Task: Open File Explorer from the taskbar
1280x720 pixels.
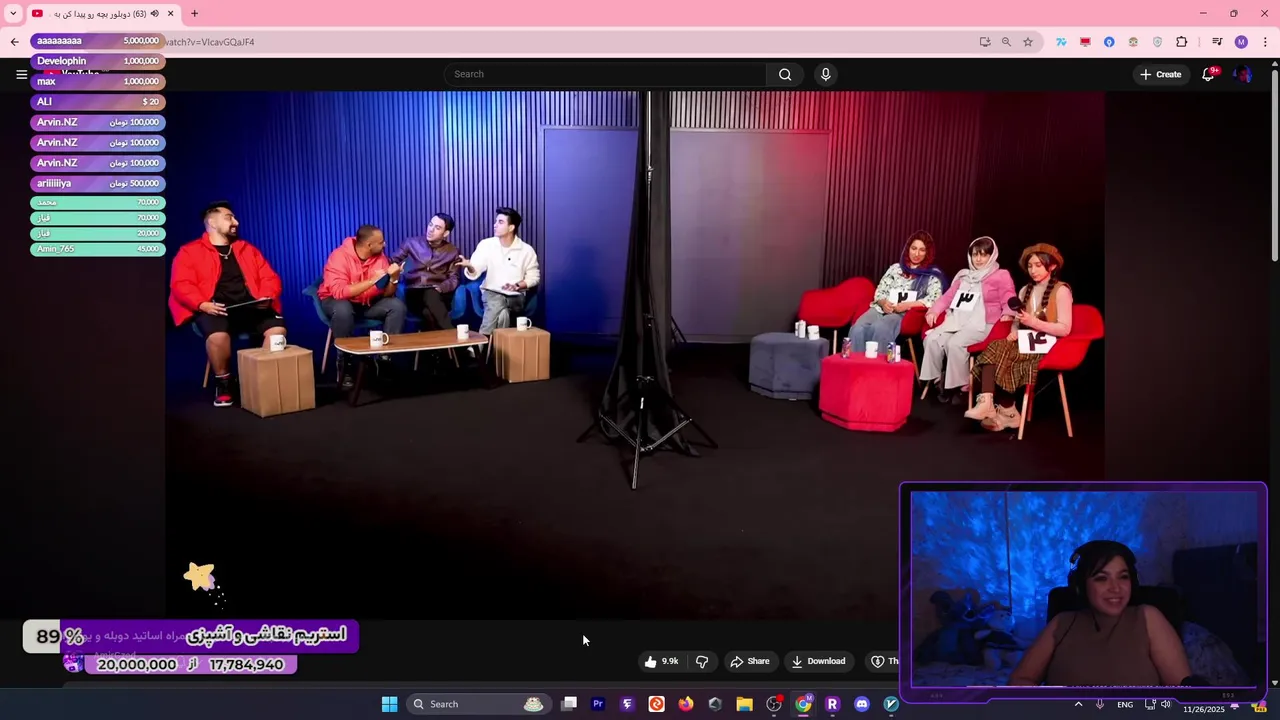Action: (x=744, y=704)
